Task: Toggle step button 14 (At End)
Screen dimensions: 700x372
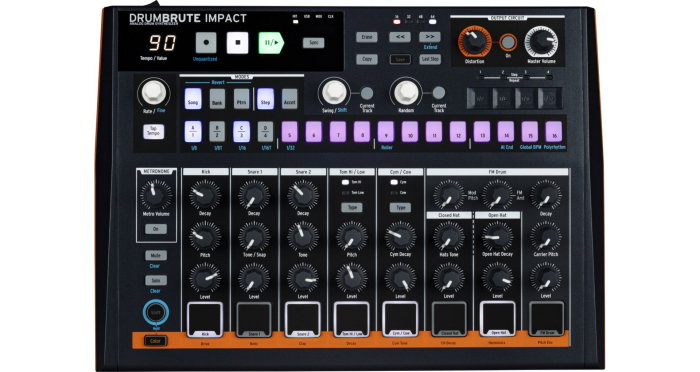Action: coord(506,132)
